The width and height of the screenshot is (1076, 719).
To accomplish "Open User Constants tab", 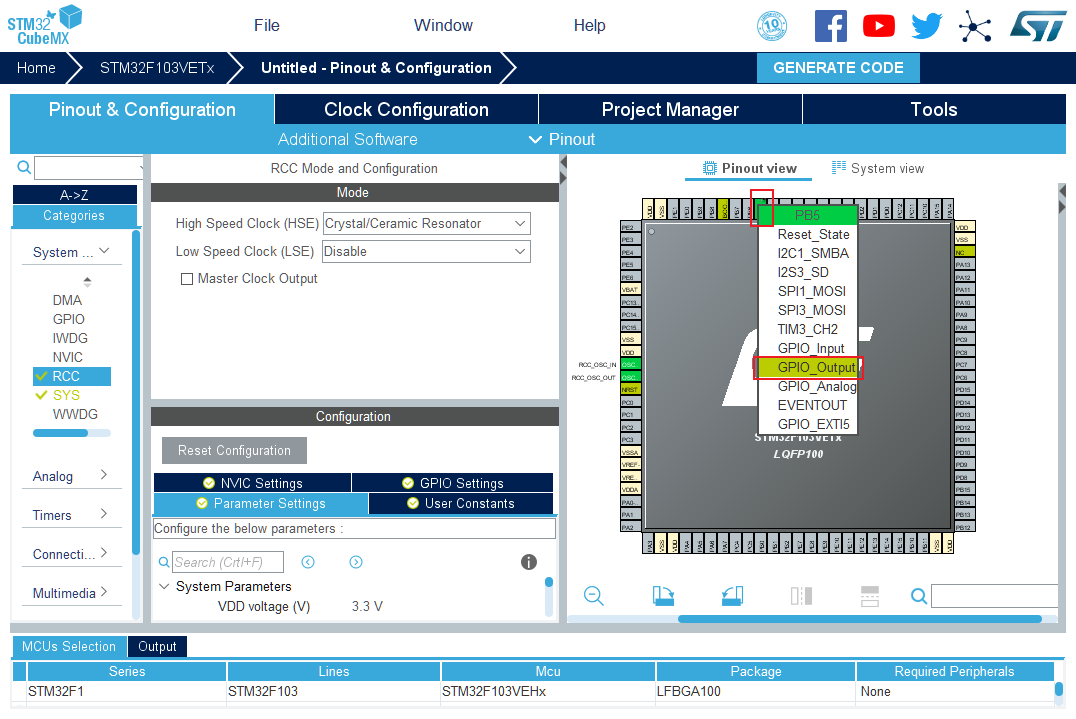I will (461, 503).
